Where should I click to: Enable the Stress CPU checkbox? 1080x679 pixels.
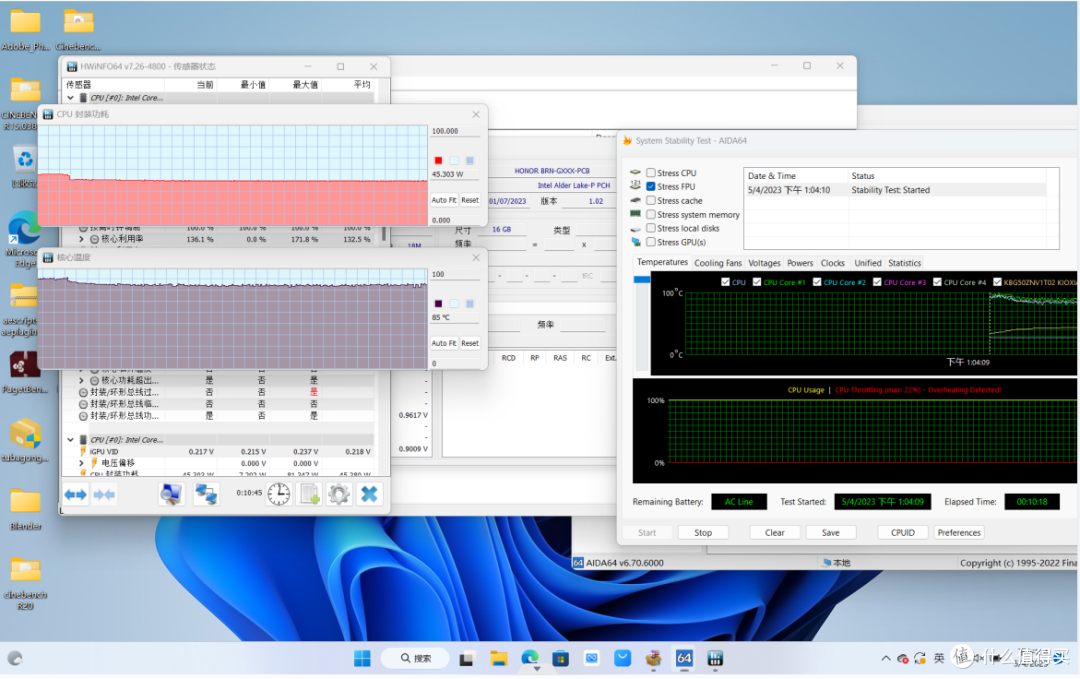coord(651,173)
